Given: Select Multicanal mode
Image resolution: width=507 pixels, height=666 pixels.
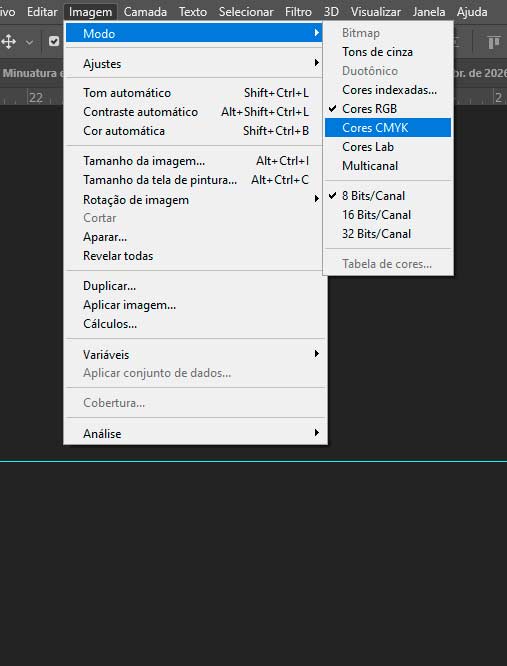Looking at the screenshot, I should (388, 166).
